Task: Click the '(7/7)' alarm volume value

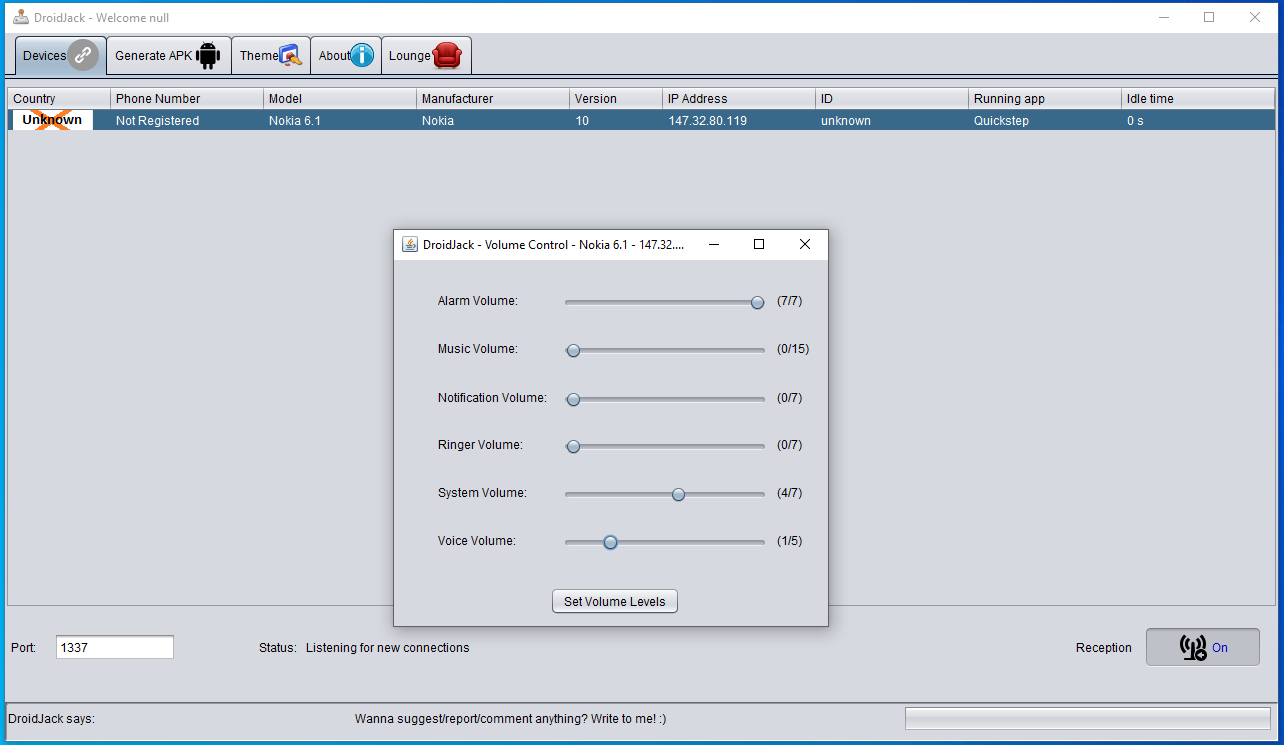Action: (790, 301)
